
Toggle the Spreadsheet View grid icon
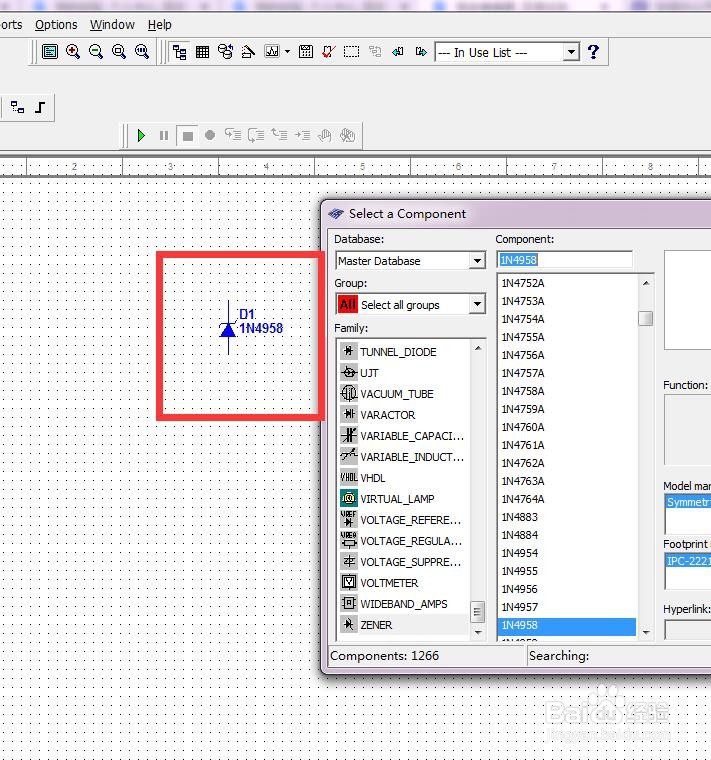pyautogui.click(x=203, y=52)
